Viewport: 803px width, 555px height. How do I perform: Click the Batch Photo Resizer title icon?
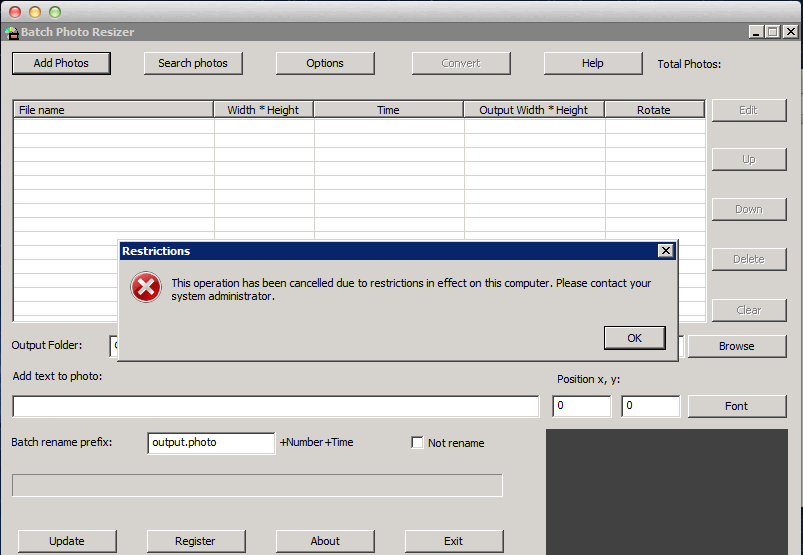click(x=11, y=32)
